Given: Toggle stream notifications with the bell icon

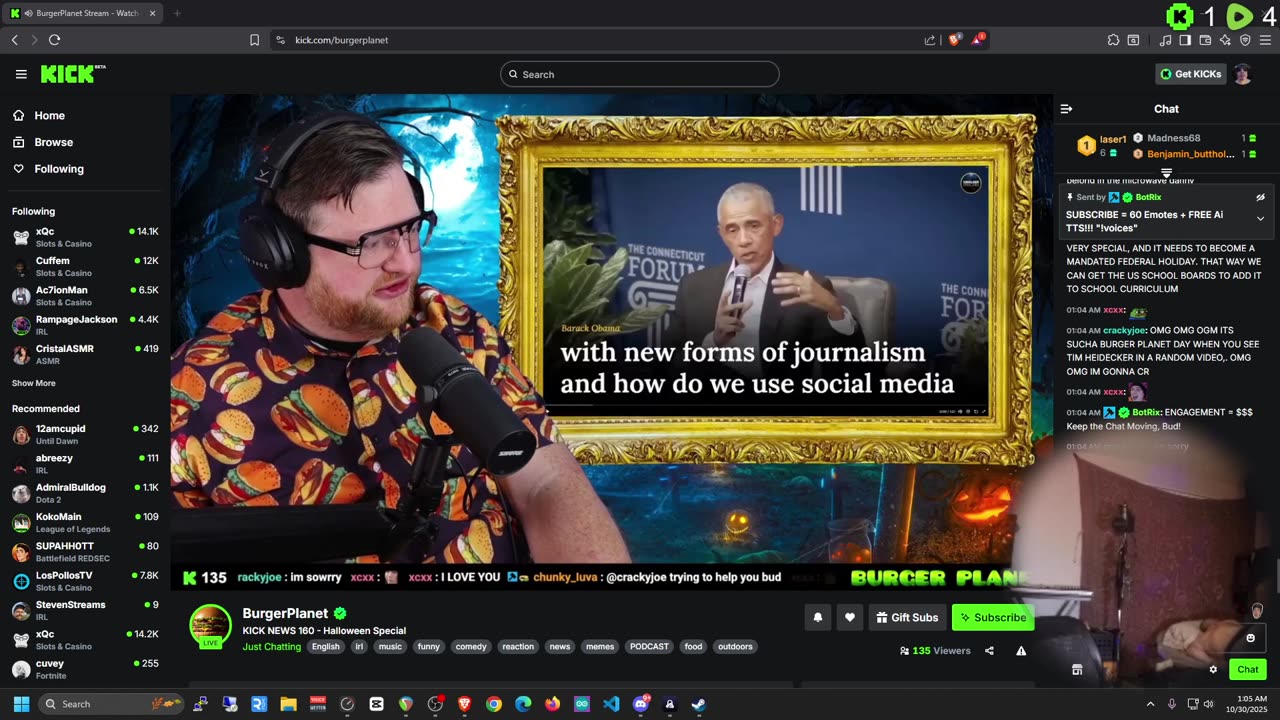Looking at the screenshot, I should click(x=817, y=618).
